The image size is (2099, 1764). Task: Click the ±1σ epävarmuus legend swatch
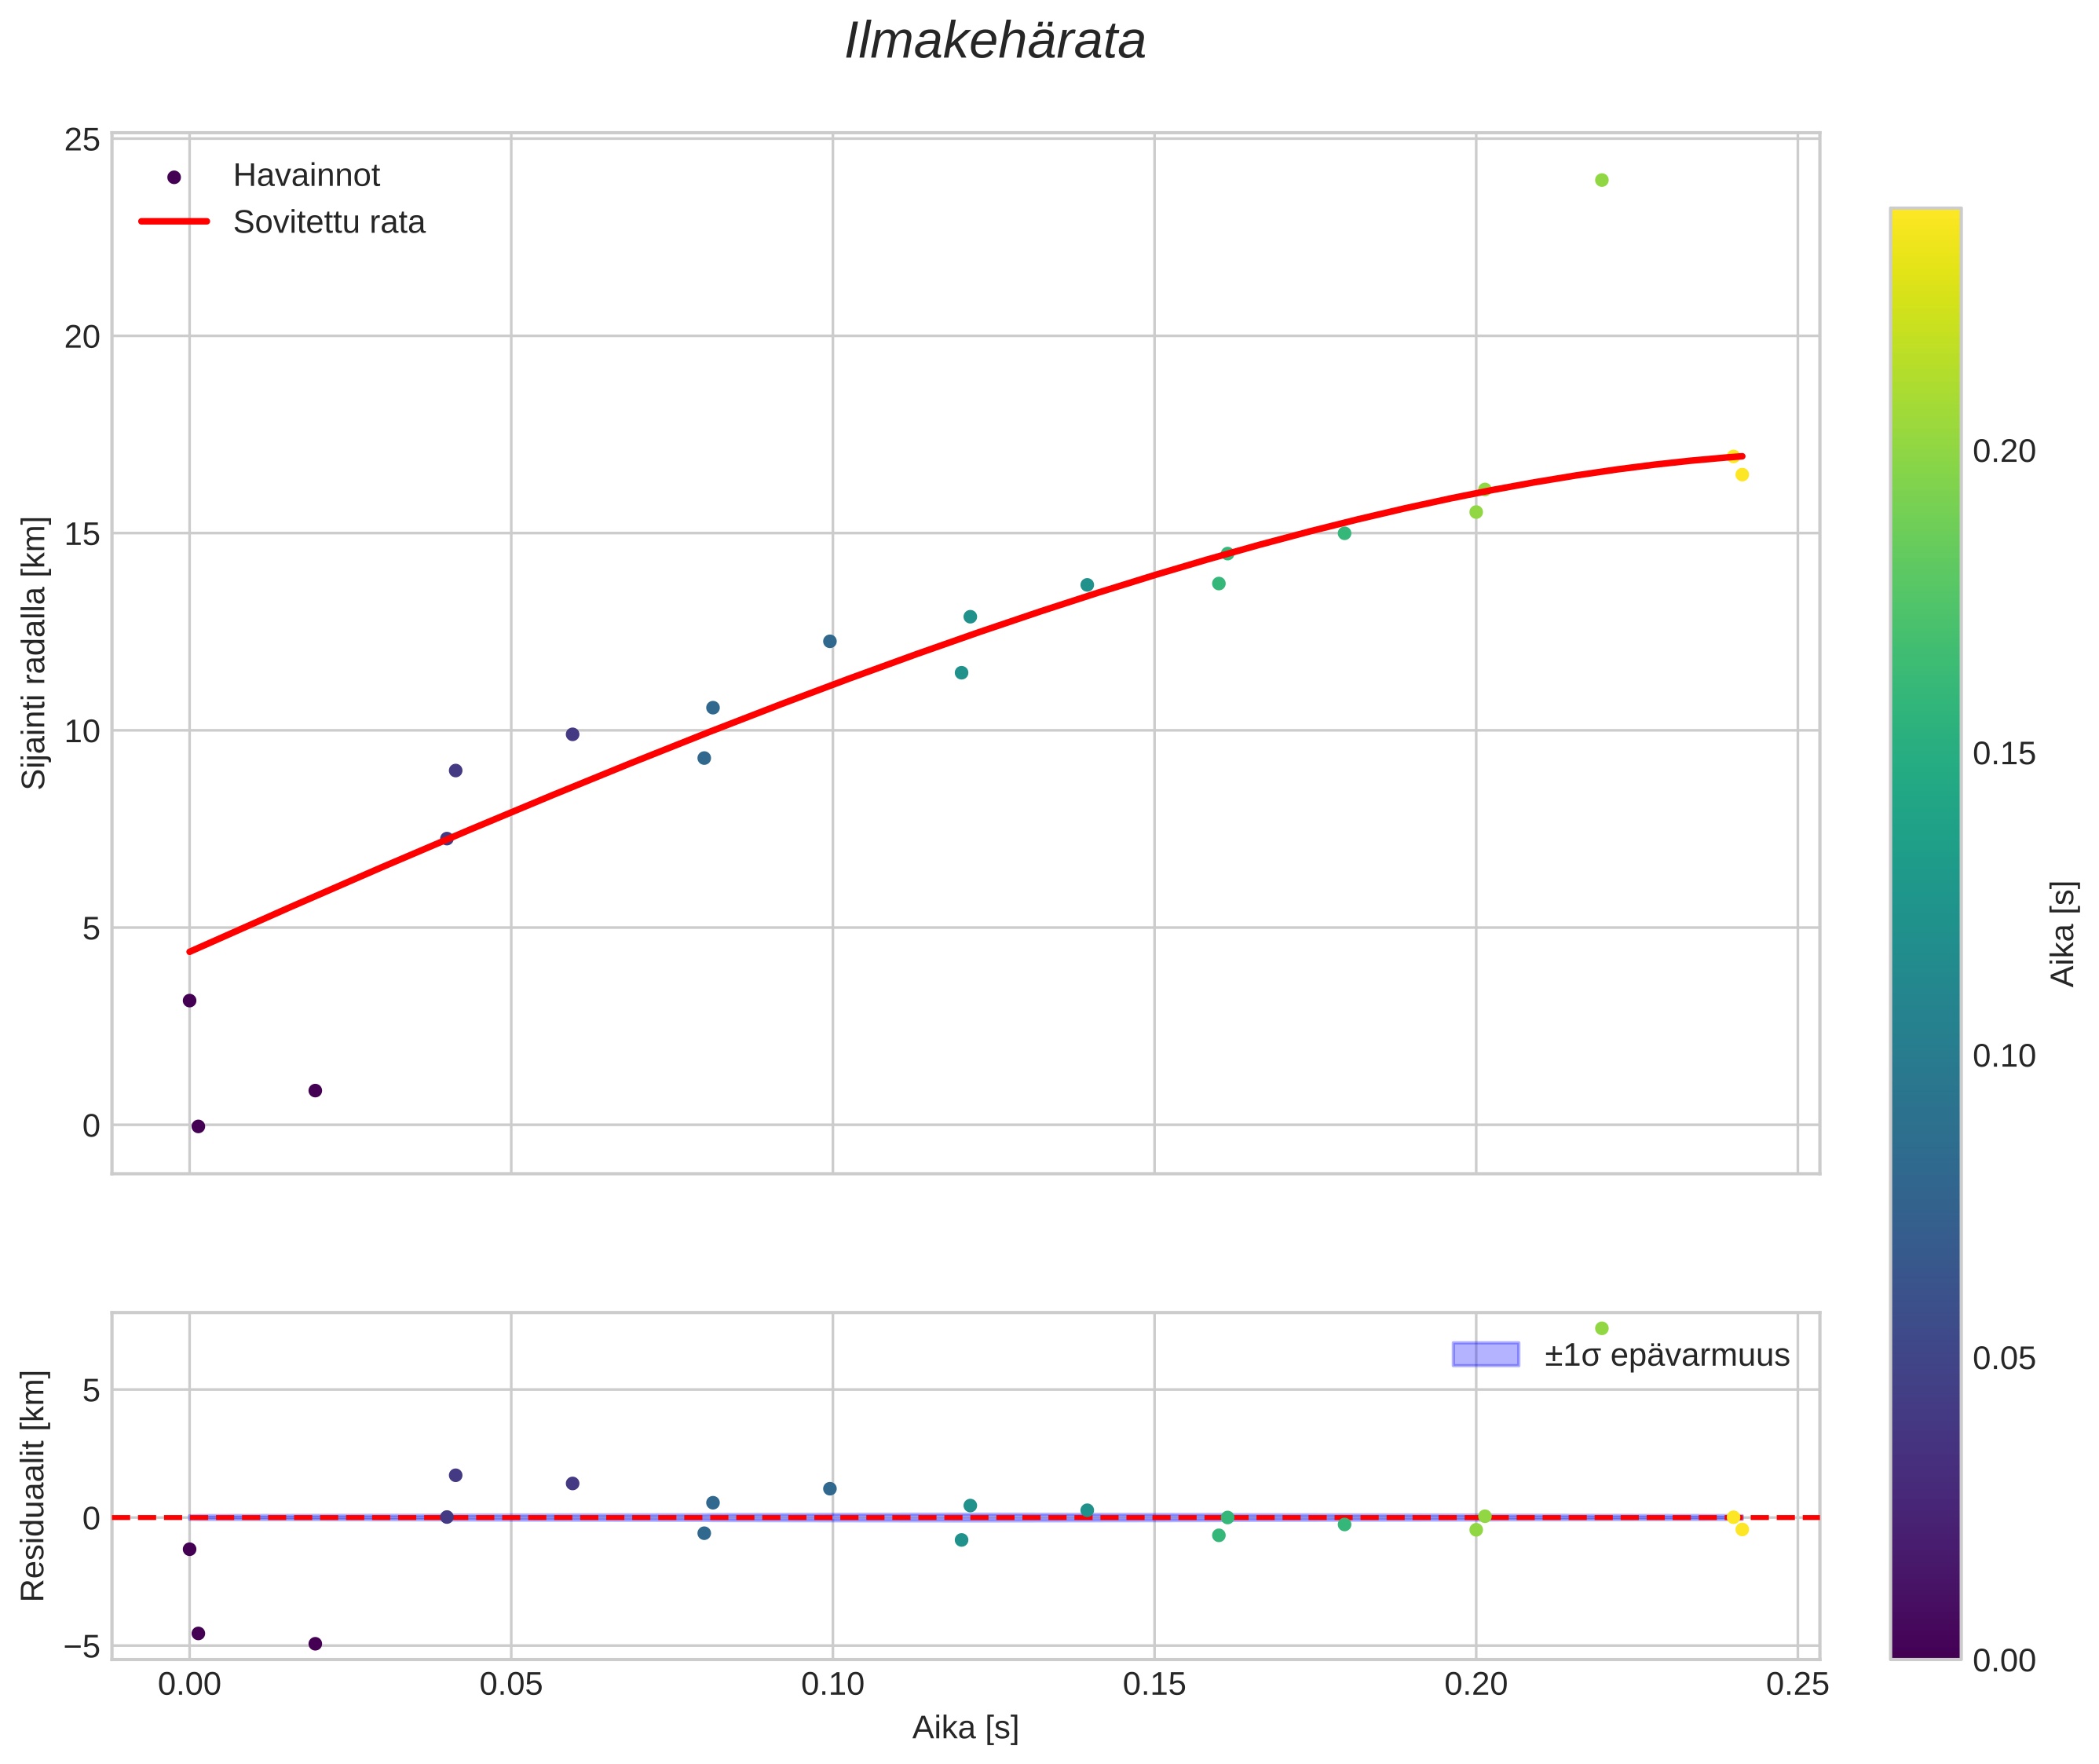[1485, 1355]
